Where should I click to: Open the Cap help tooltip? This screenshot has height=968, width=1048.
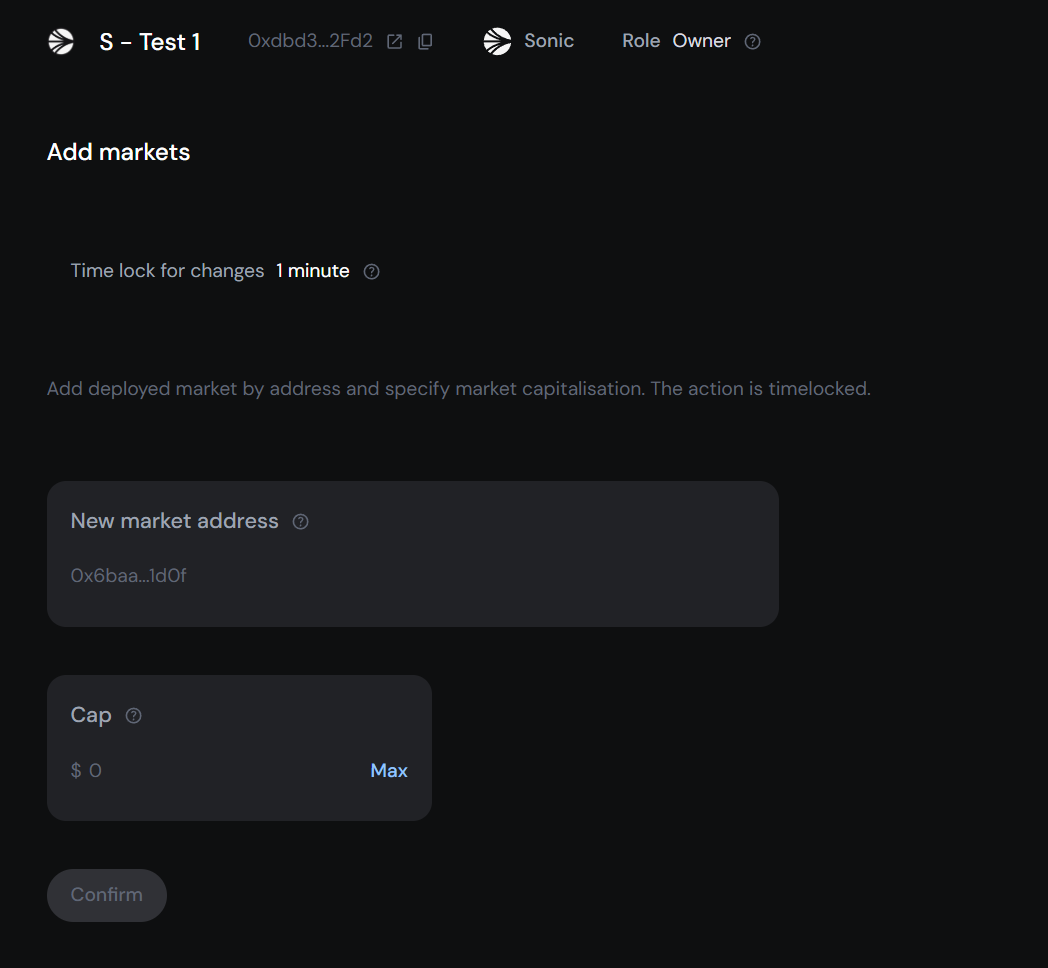[133, 715]
